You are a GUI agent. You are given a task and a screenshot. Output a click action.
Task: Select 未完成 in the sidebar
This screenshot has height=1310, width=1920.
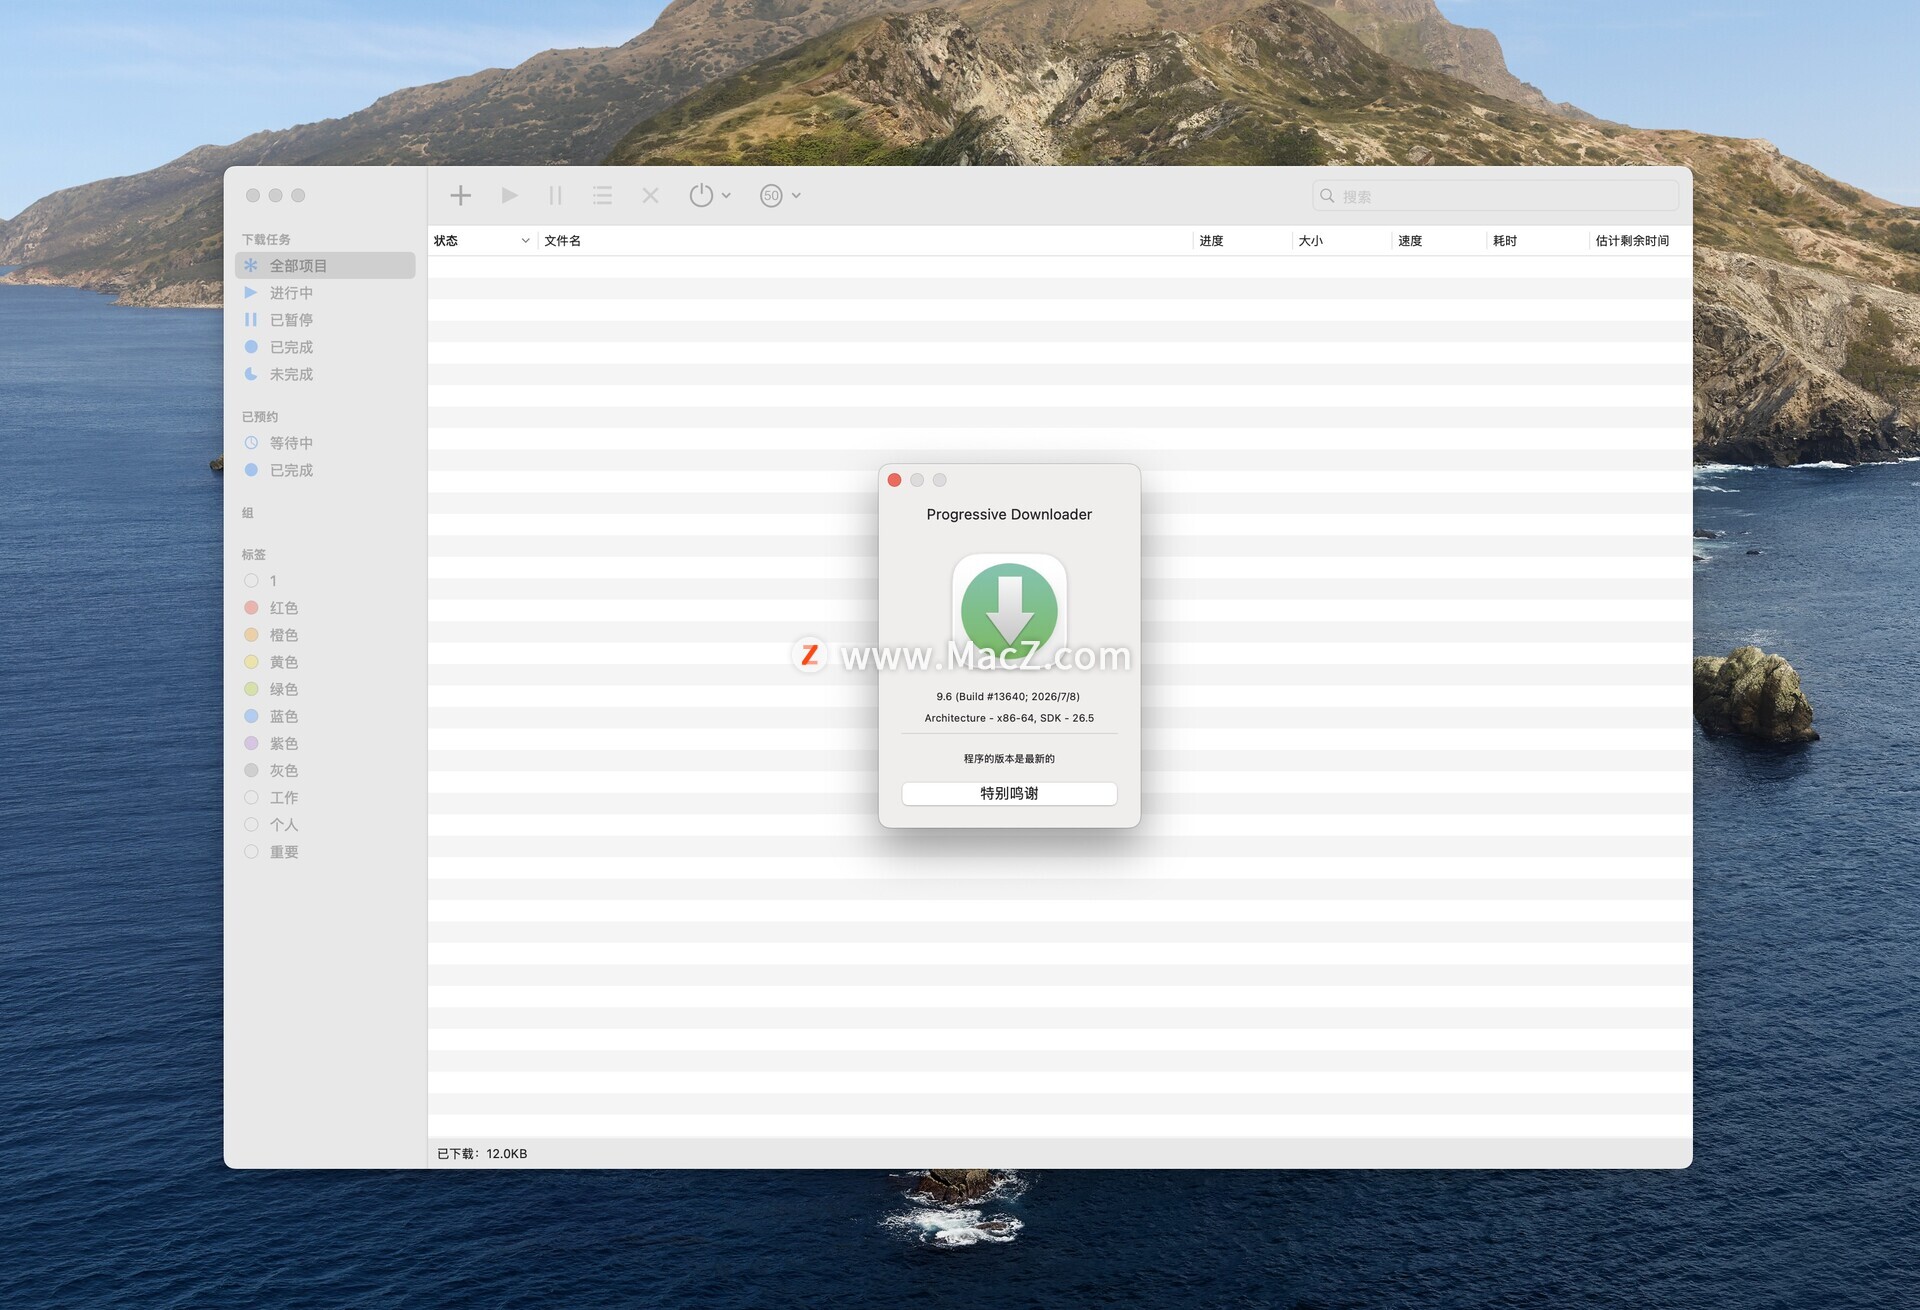pos(325,374)
